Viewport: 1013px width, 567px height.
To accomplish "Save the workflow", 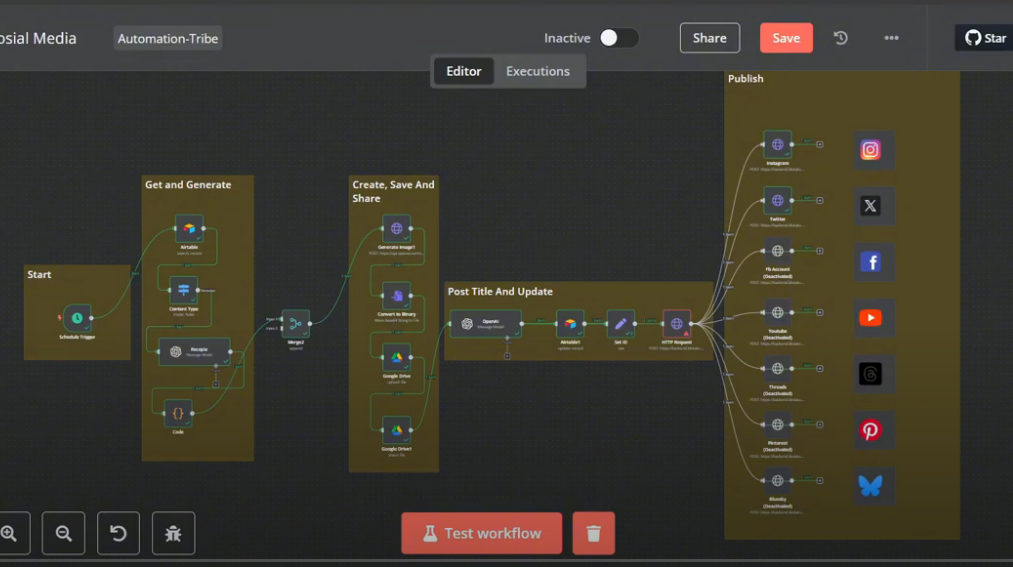I will 786,38.
